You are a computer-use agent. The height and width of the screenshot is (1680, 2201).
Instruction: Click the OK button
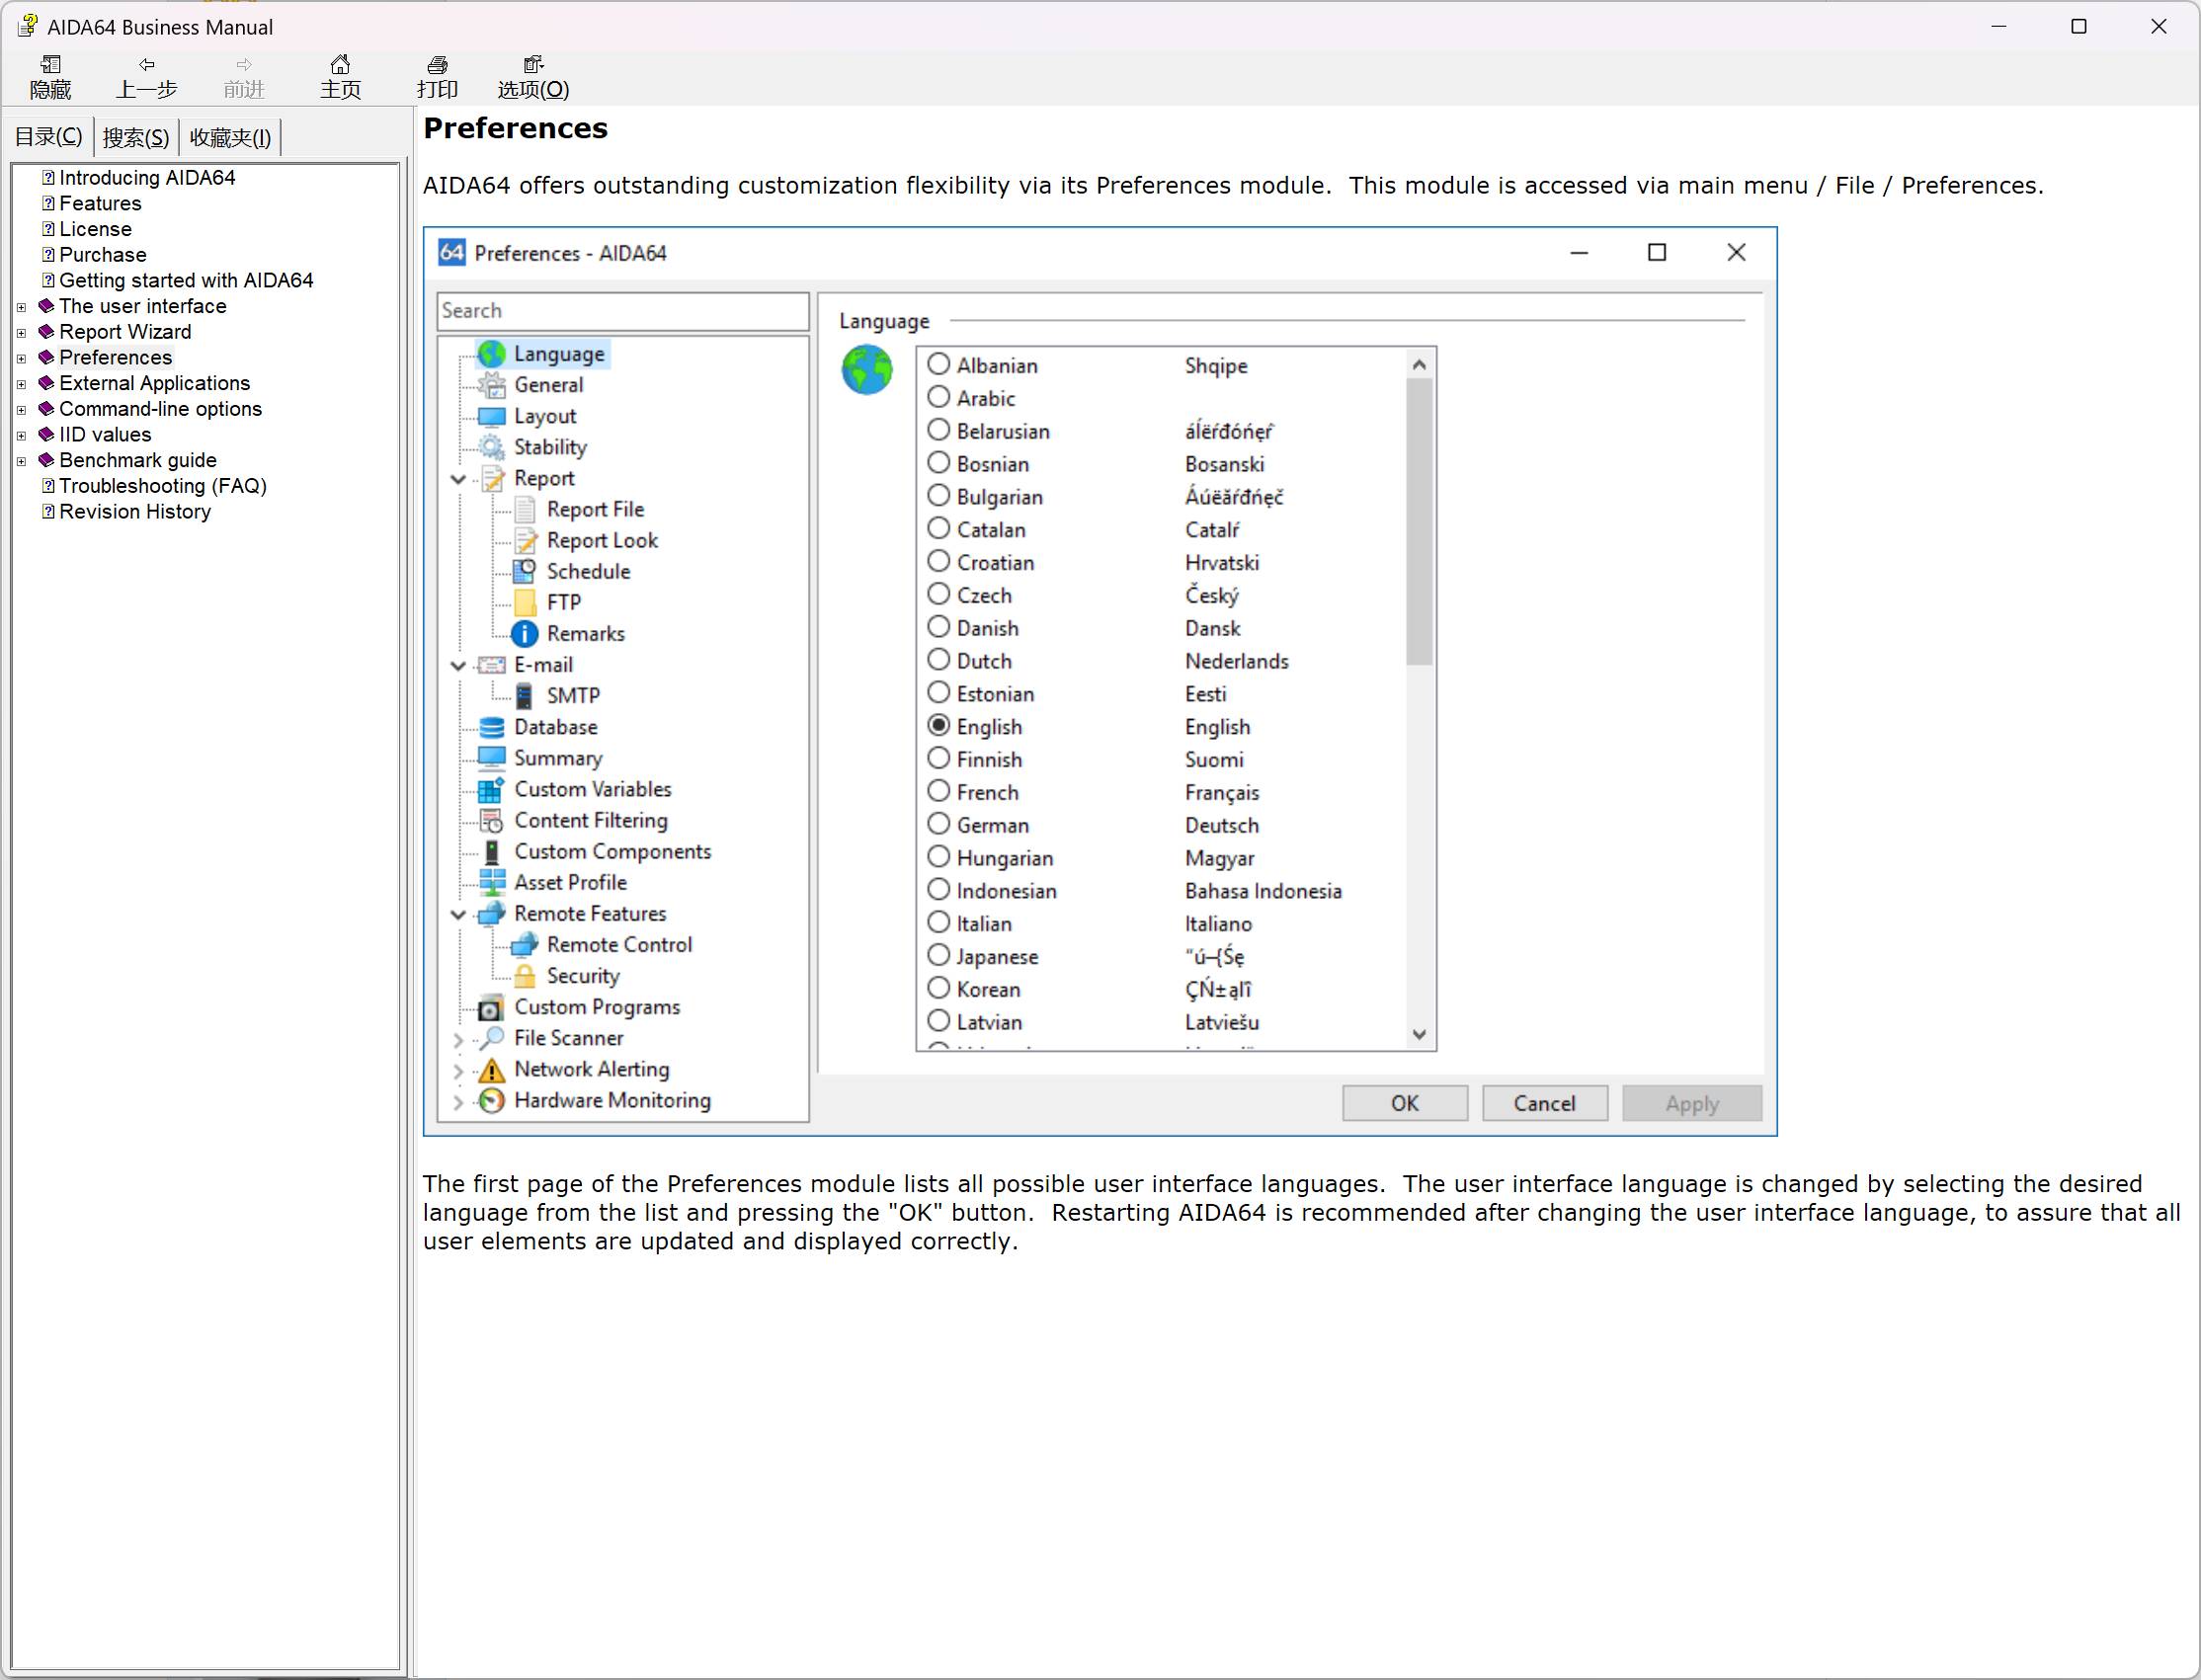1404,1103
